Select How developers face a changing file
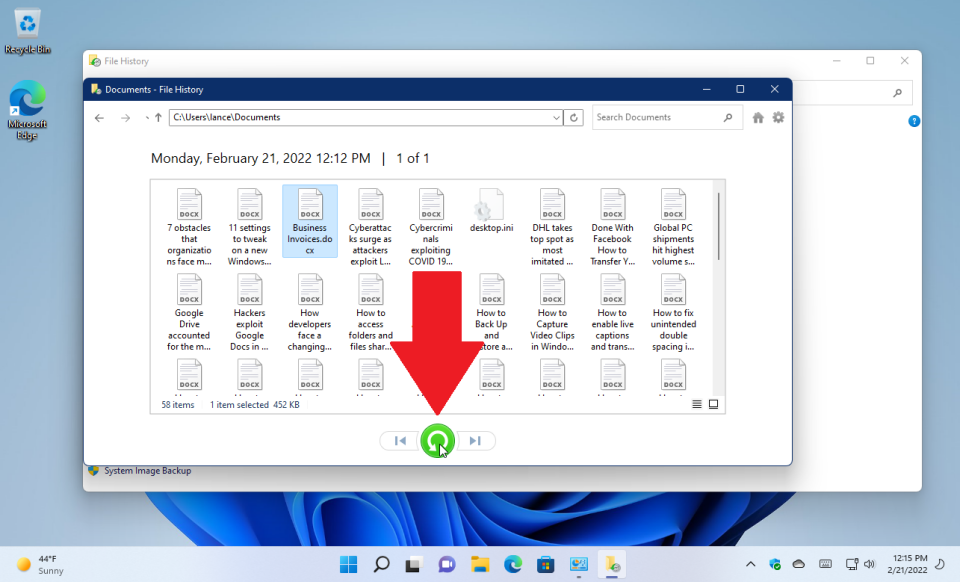Image resolution: width=960 pixels, height=582 pixels. click(310, 312)
